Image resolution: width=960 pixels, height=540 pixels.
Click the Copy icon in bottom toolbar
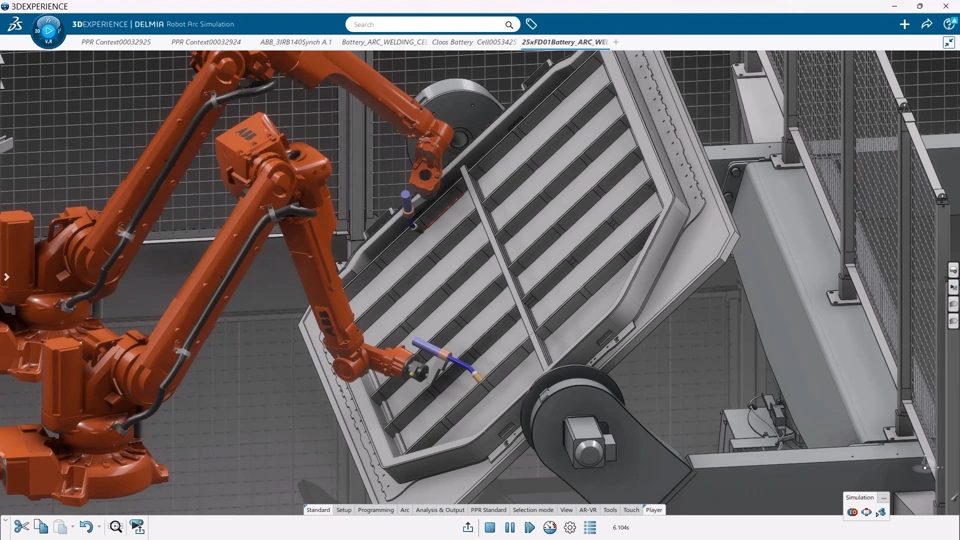(41, 527)
